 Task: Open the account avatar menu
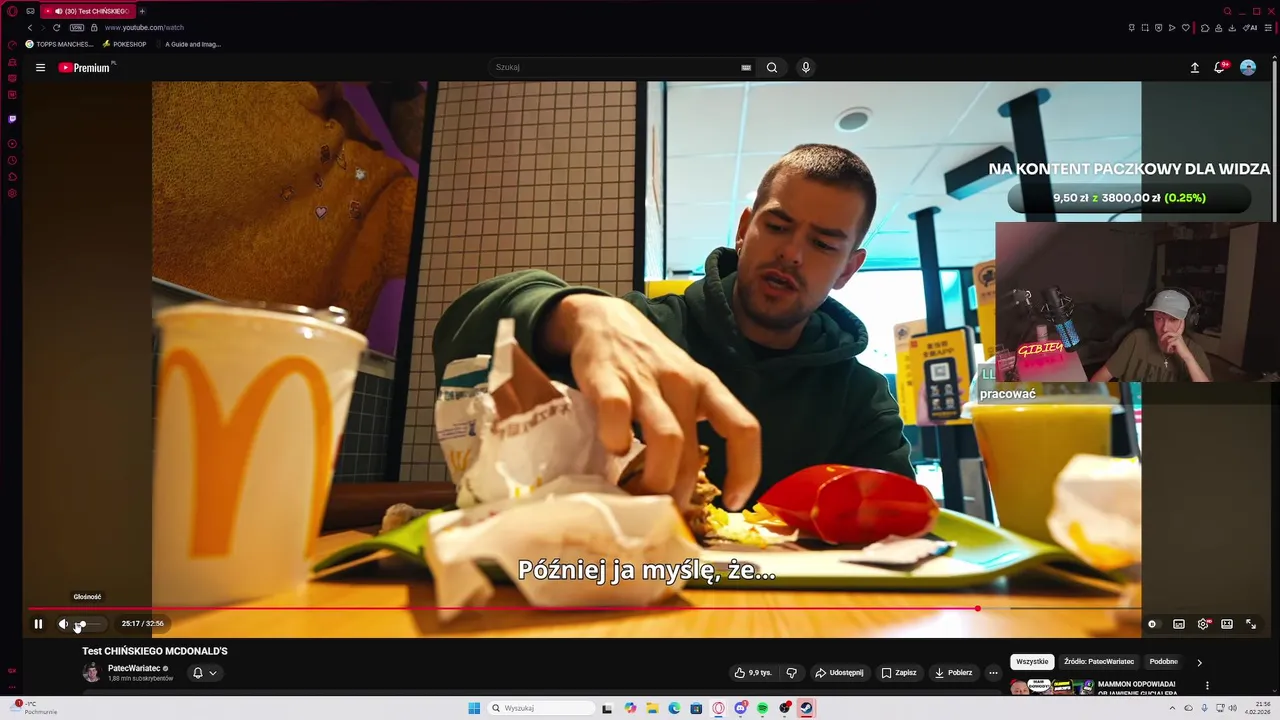coord(1248,68)
